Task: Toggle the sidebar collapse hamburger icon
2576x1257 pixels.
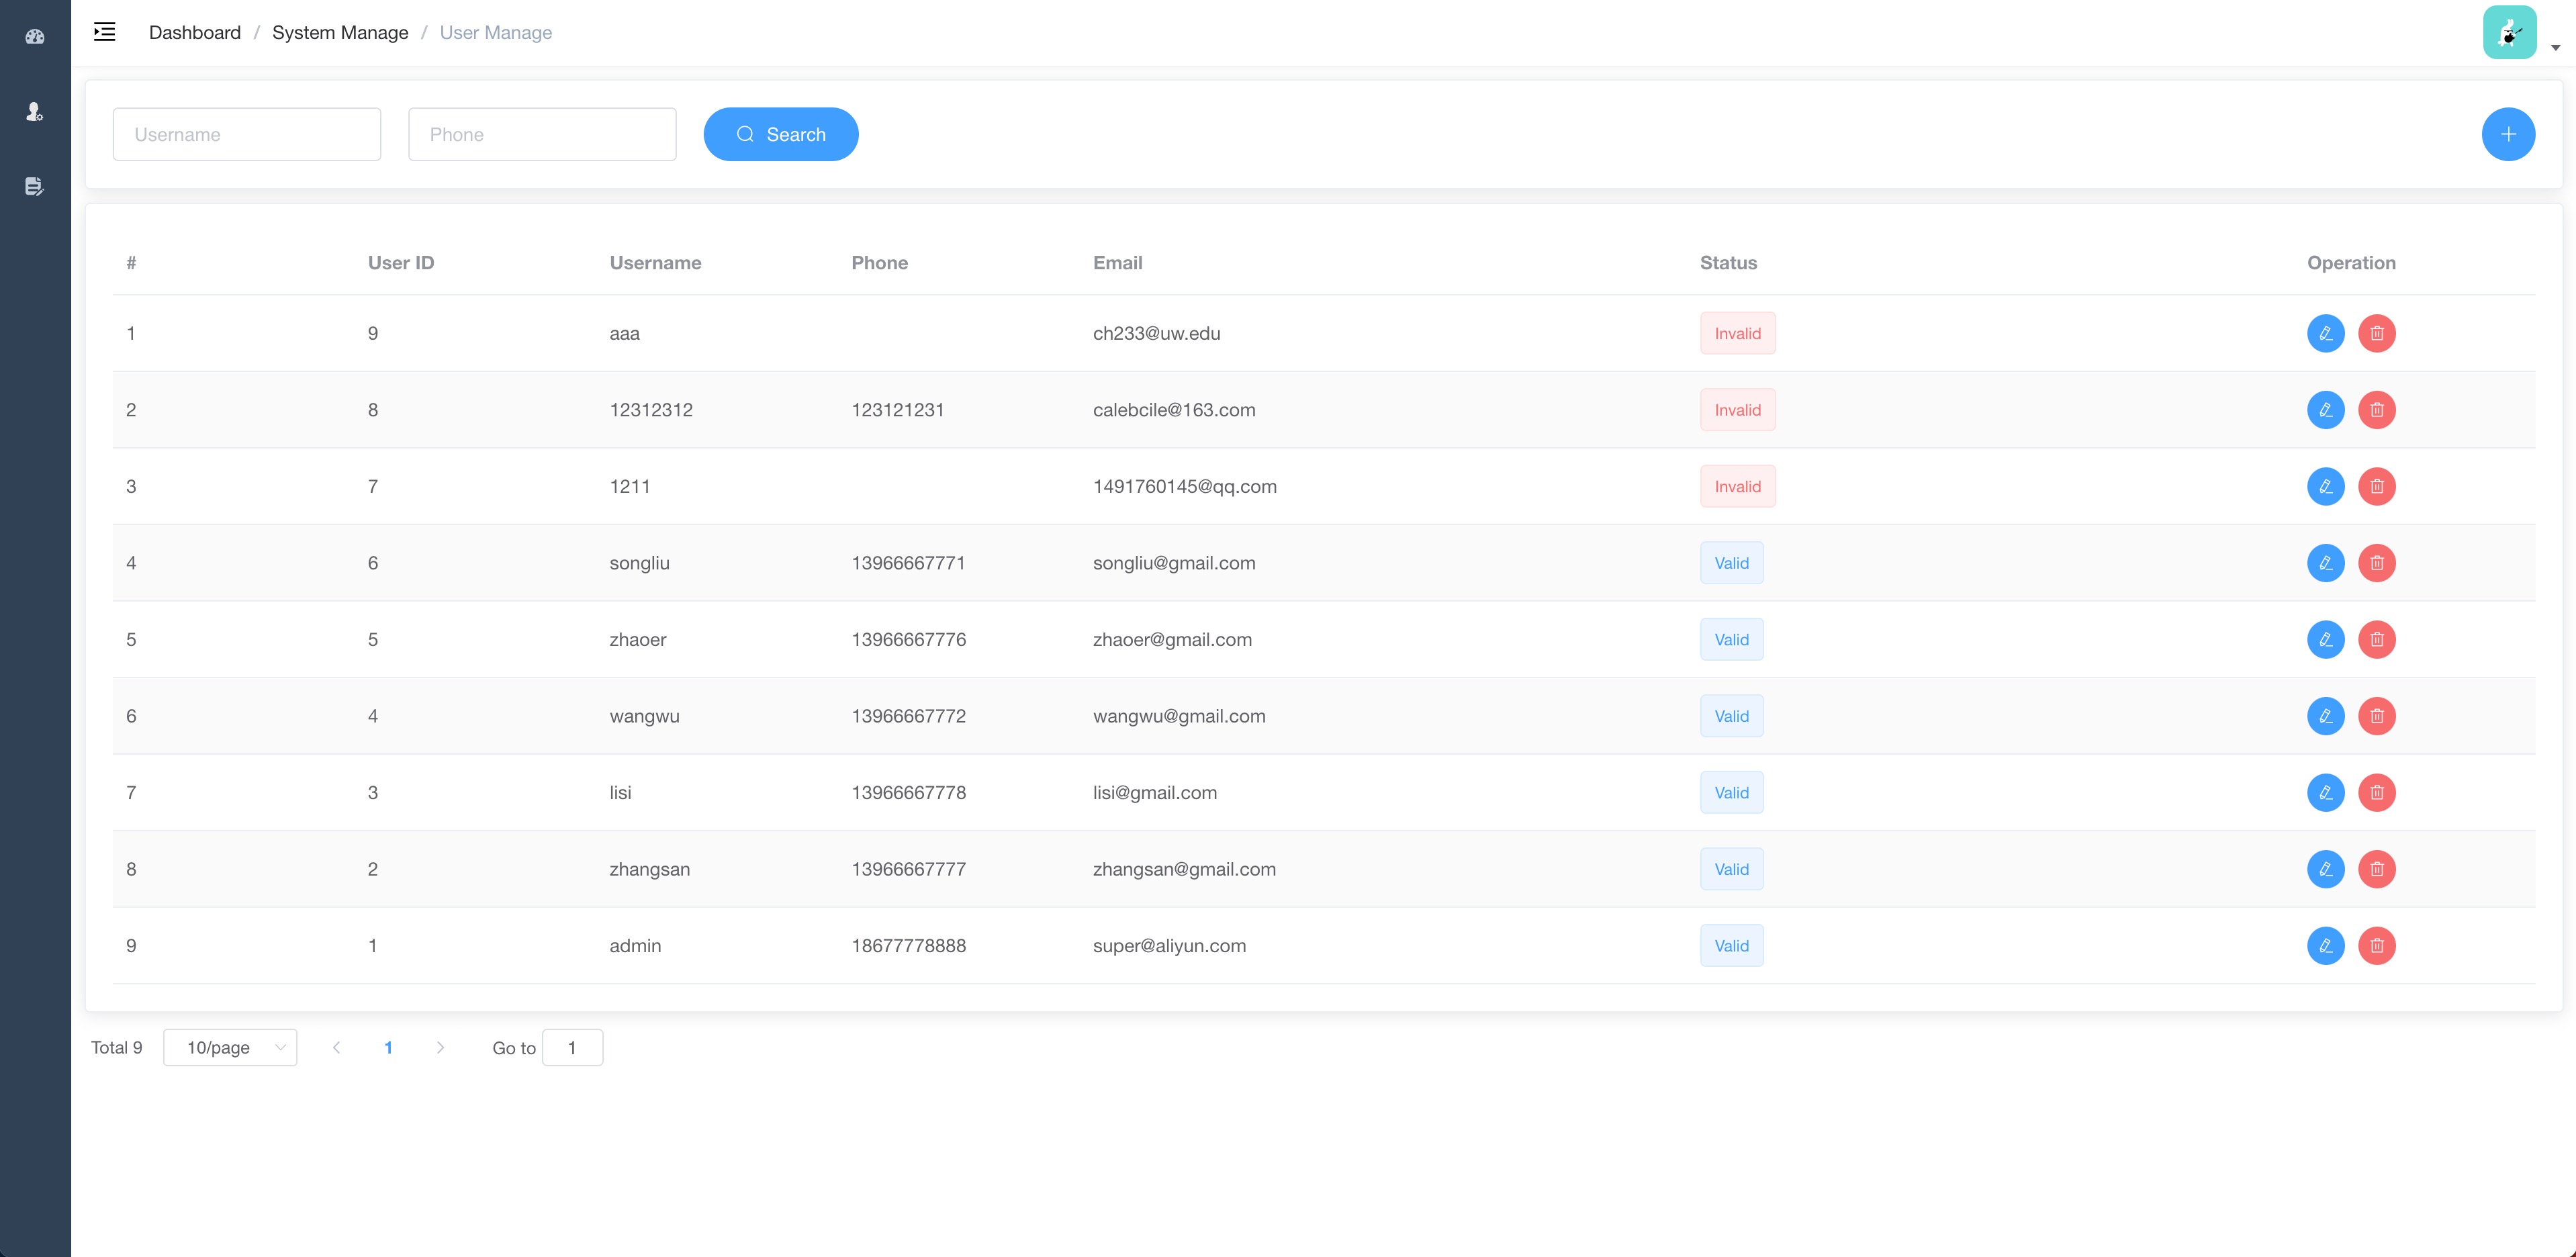Action: pos(105,32)
